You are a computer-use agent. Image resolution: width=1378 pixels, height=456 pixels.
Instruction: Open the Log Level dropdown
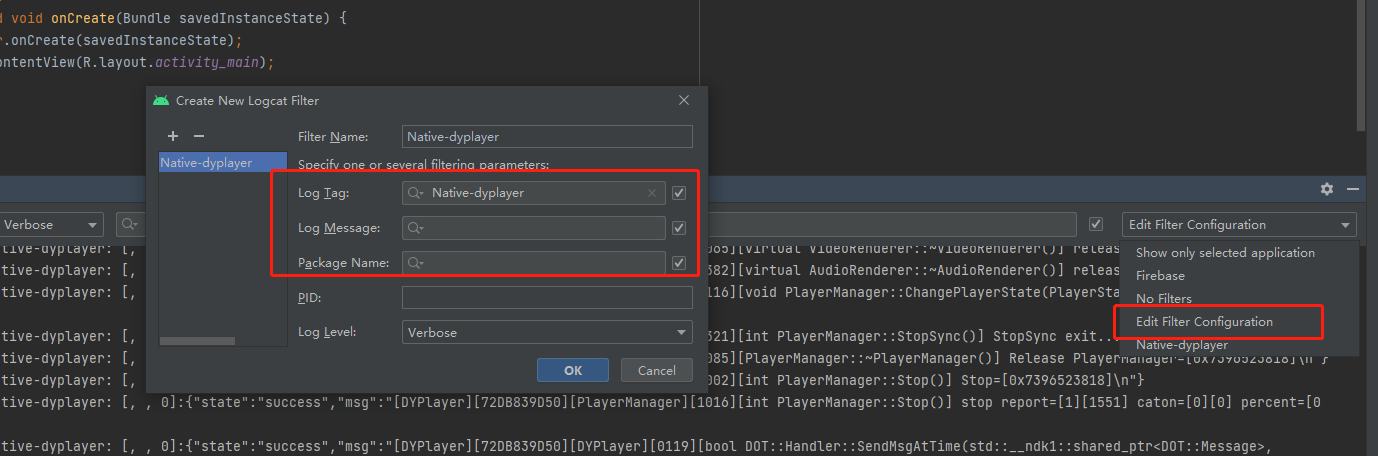(547, 332)
